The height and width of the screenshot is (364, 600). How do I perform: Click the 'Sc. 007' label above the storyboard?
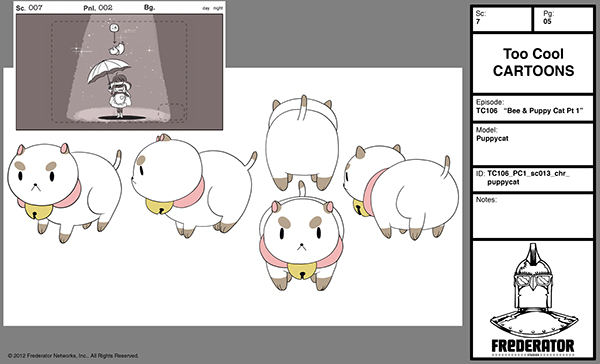29,8
